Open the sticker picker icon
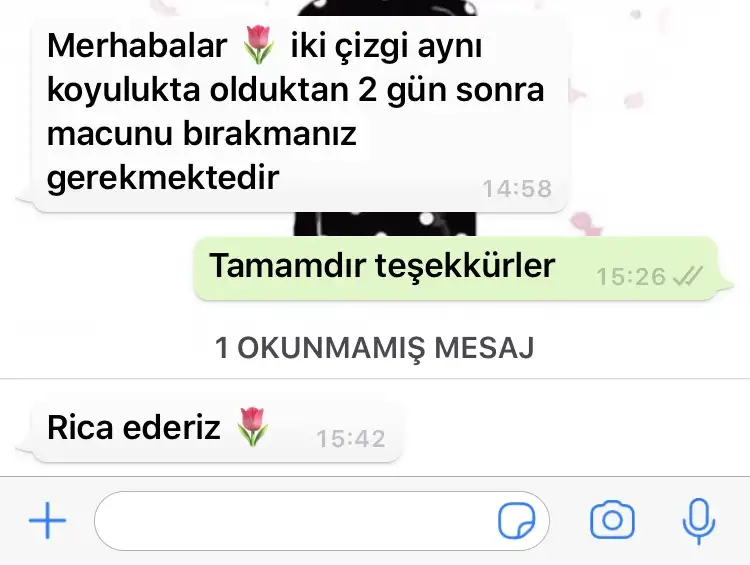 (517, 521)
